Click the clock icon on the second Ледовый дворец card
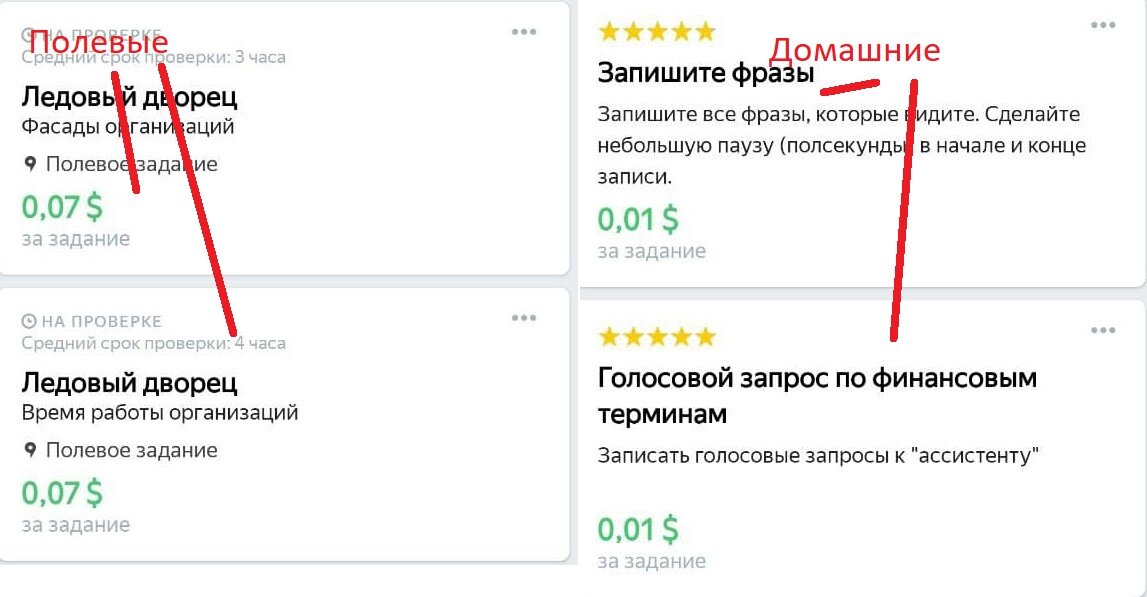Viewport: 1147px width, 597px height. (27, 320)
